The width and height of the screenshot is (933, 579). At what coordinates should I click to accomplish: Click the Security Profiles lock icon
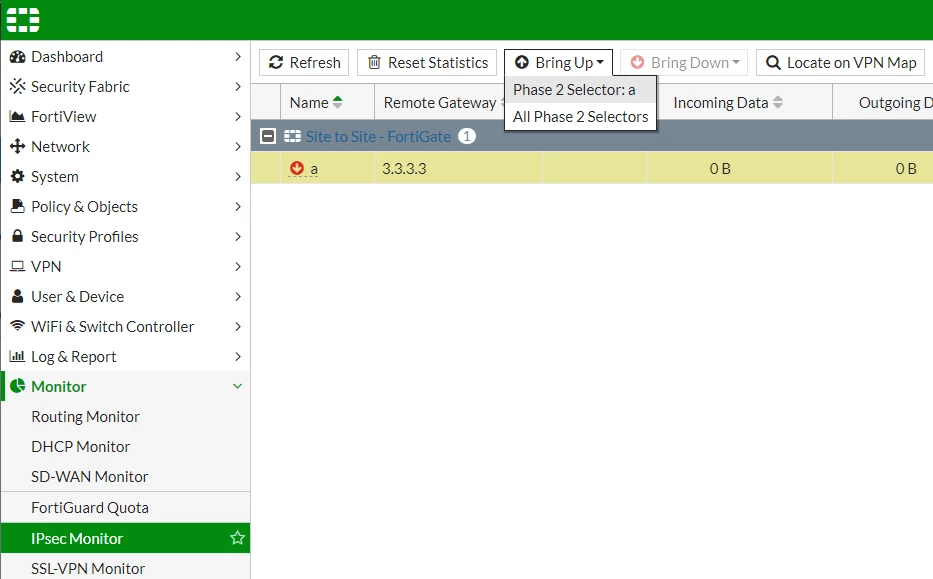(18, 236)
